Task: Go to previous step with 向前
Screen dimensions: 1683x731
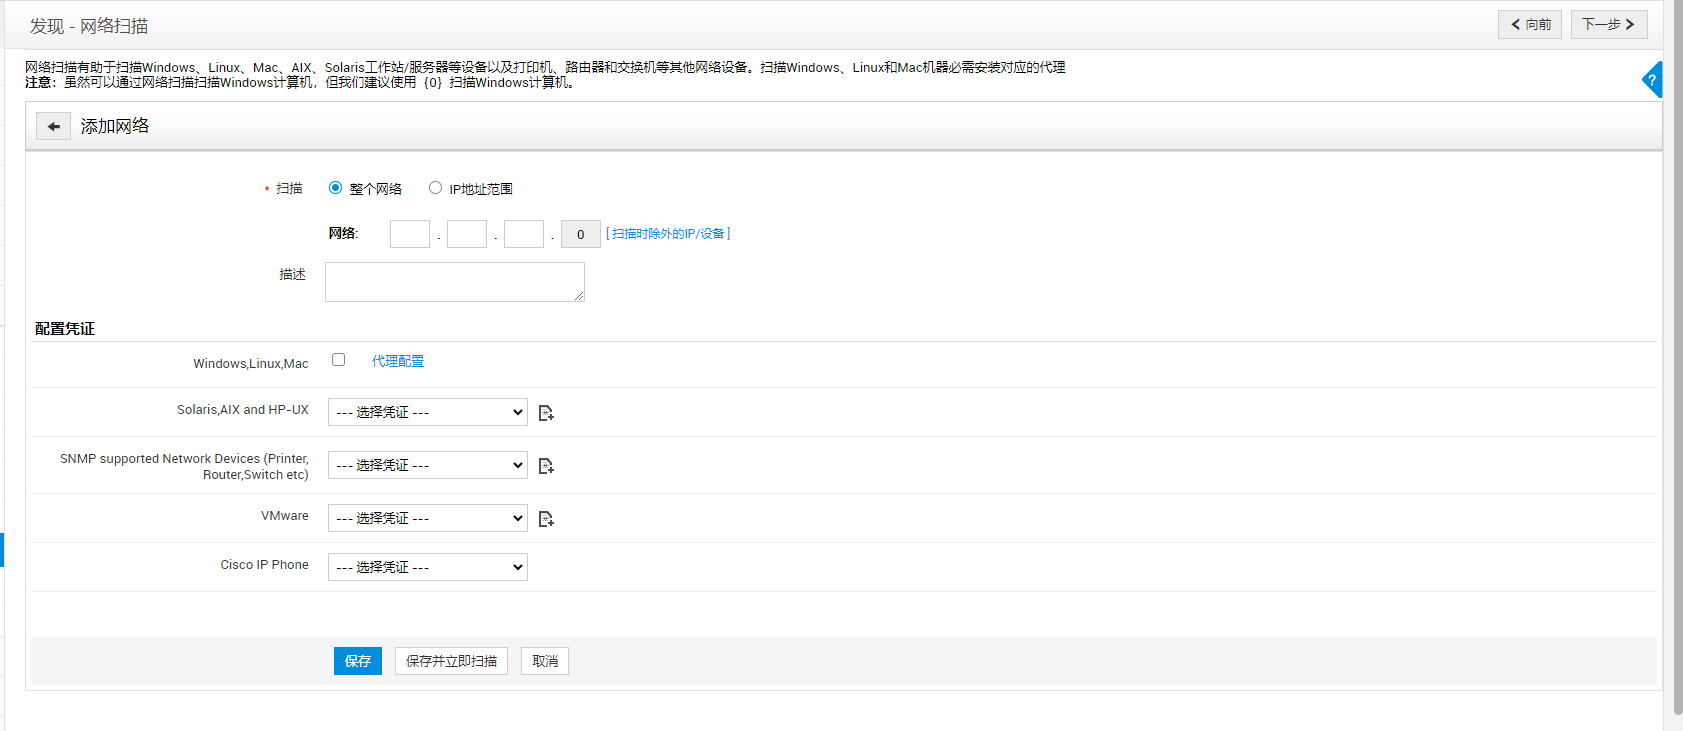Action: pos(1530,24)
